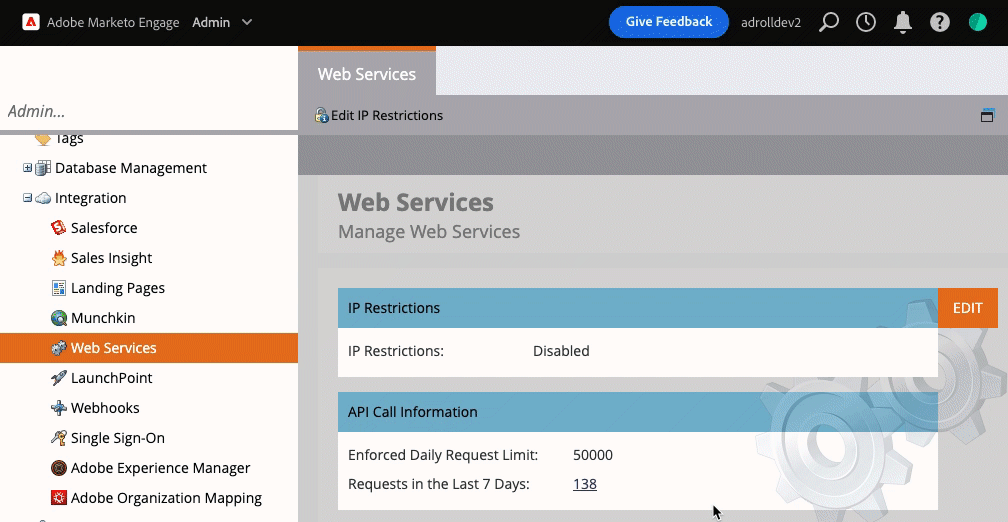
Task: Open the Admin menu label
Action: (211, 22)
